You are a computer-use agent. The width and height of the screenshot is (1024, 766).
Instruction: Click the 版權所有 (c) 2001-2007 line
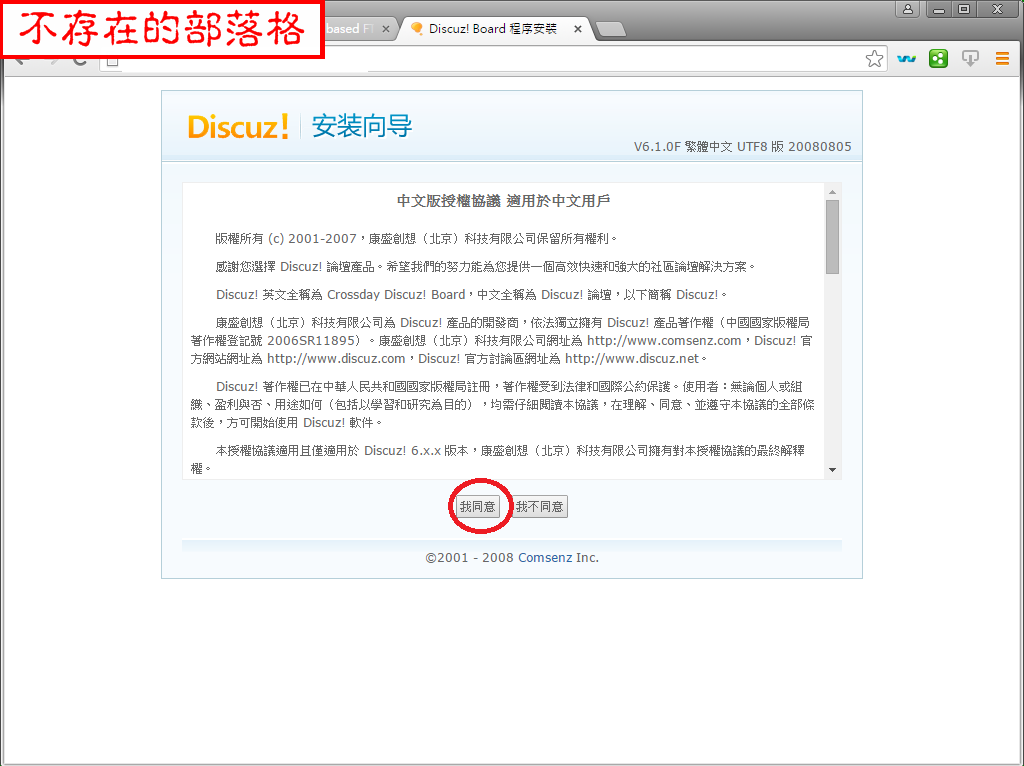pyautogui.click(x=416, y=239)
